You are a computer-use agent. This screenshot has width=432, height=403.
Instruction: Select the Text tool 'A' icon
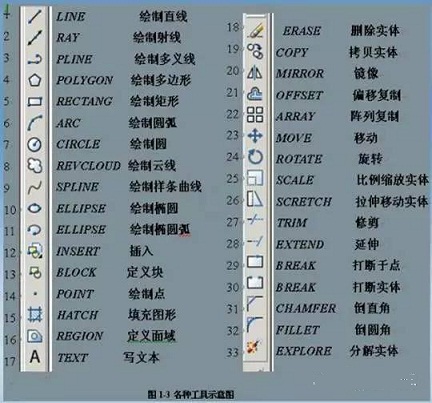tap(35, 357)
